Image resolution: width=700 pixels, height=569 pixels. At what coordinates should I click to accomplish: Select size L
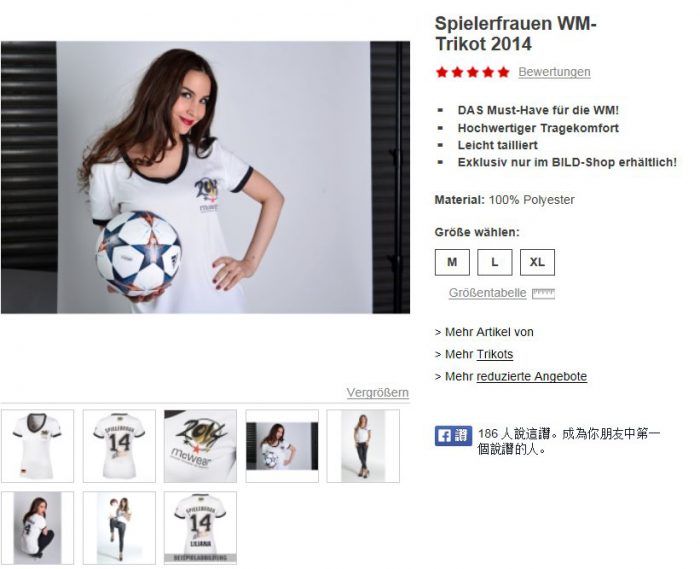pos(495,262)
